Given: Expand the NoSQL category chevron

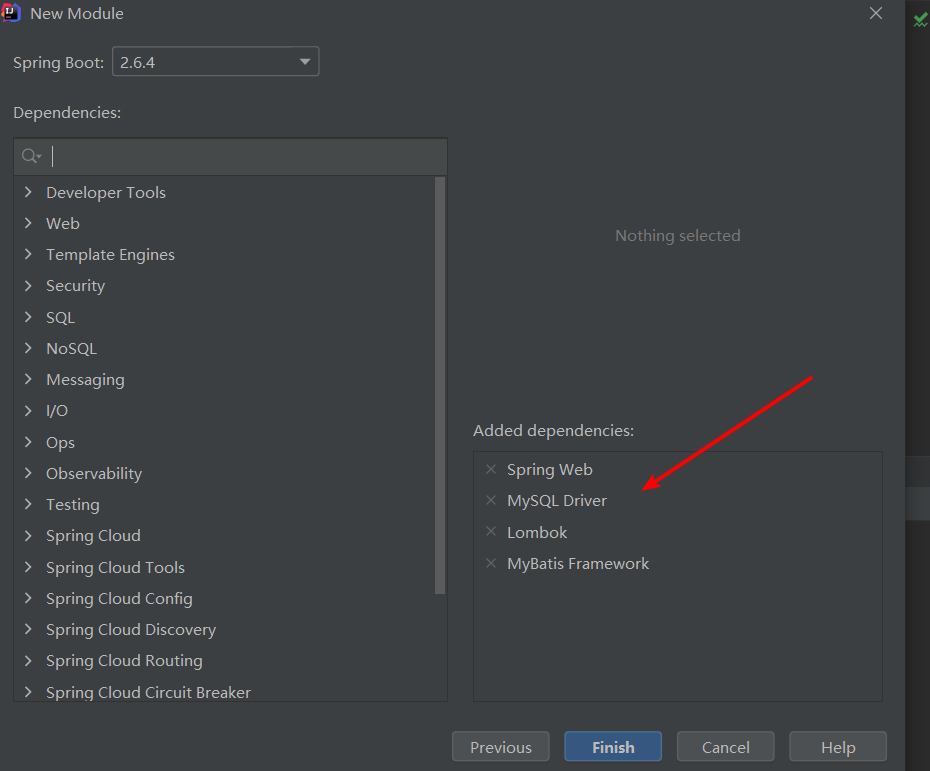Looking at the screenshot, I should [x=28, y=348].
